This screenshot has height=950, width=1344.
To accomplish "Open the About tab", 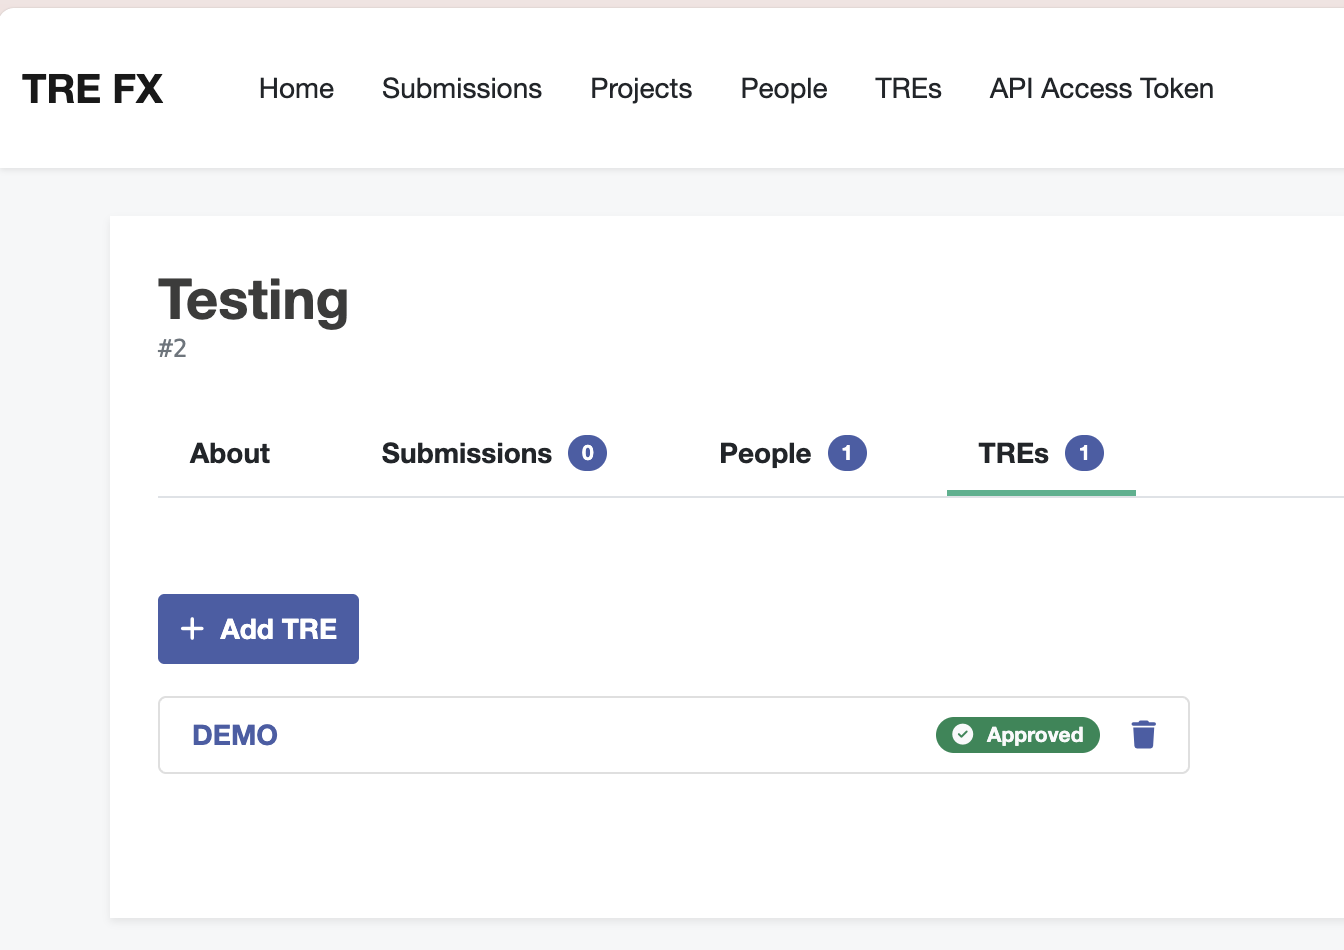I will coord(230,453).
